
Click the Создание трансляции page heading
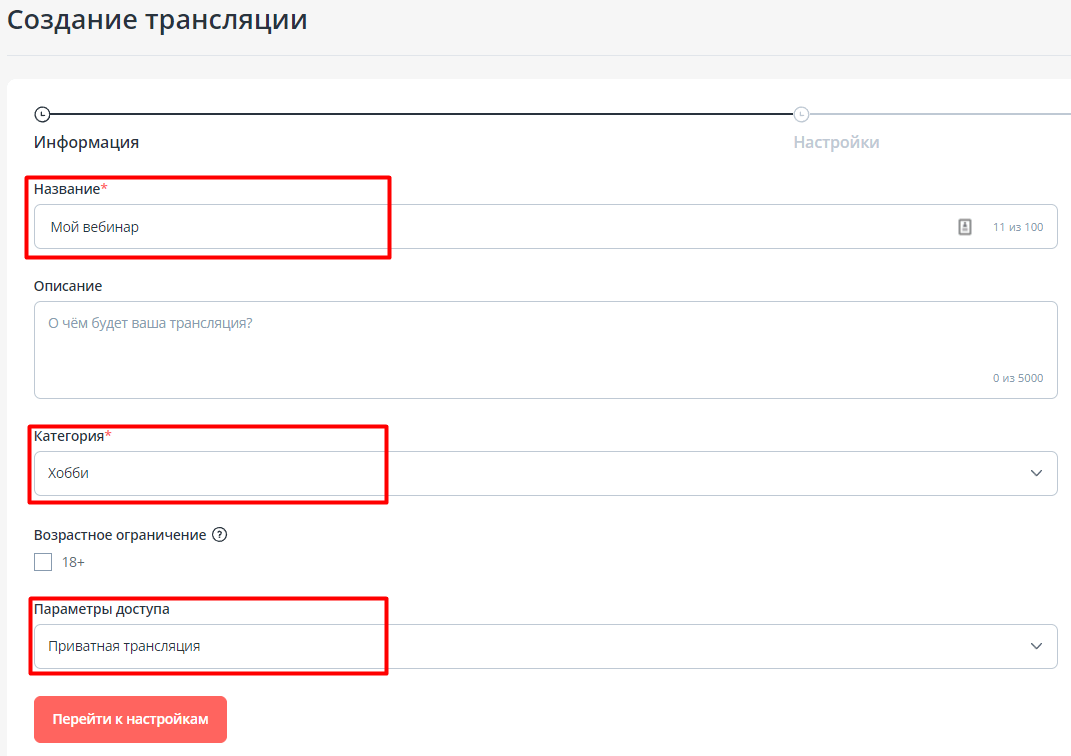click(157, 19)
